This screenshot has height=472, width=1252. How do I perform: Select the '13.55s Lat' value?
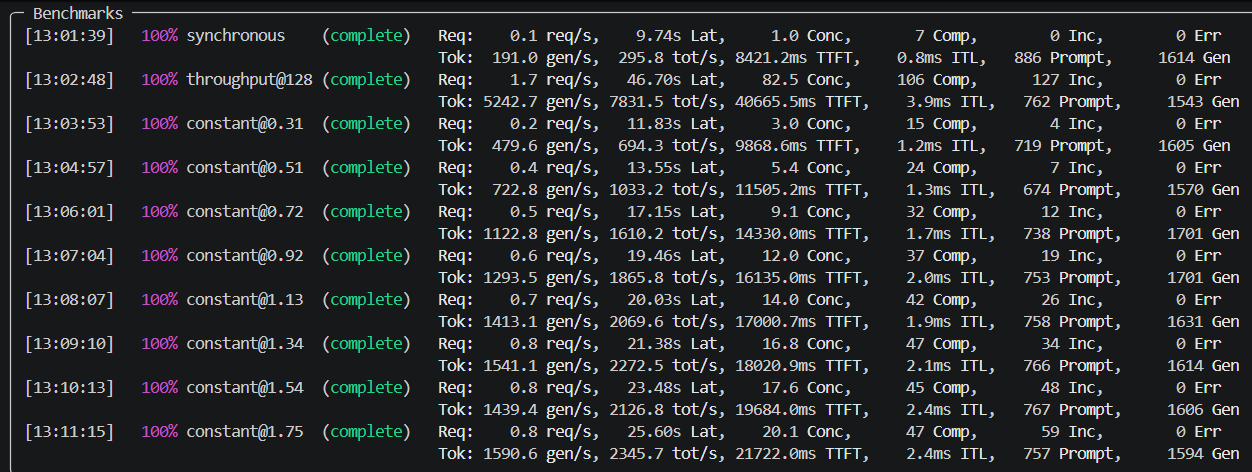click(674, 168)
